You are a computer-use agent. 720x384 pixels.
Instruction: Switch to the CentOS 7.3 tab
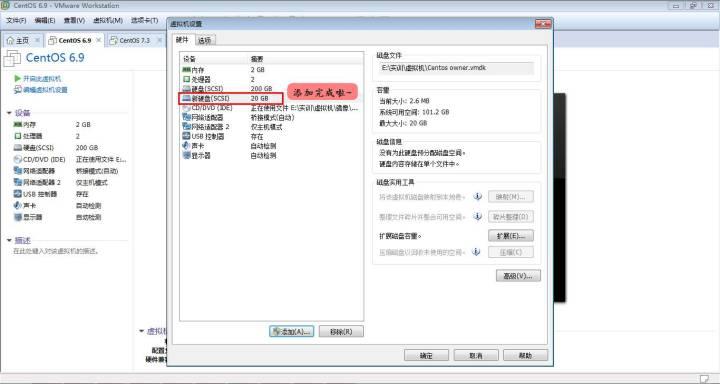pyautogui.click(x=134, y=40)
